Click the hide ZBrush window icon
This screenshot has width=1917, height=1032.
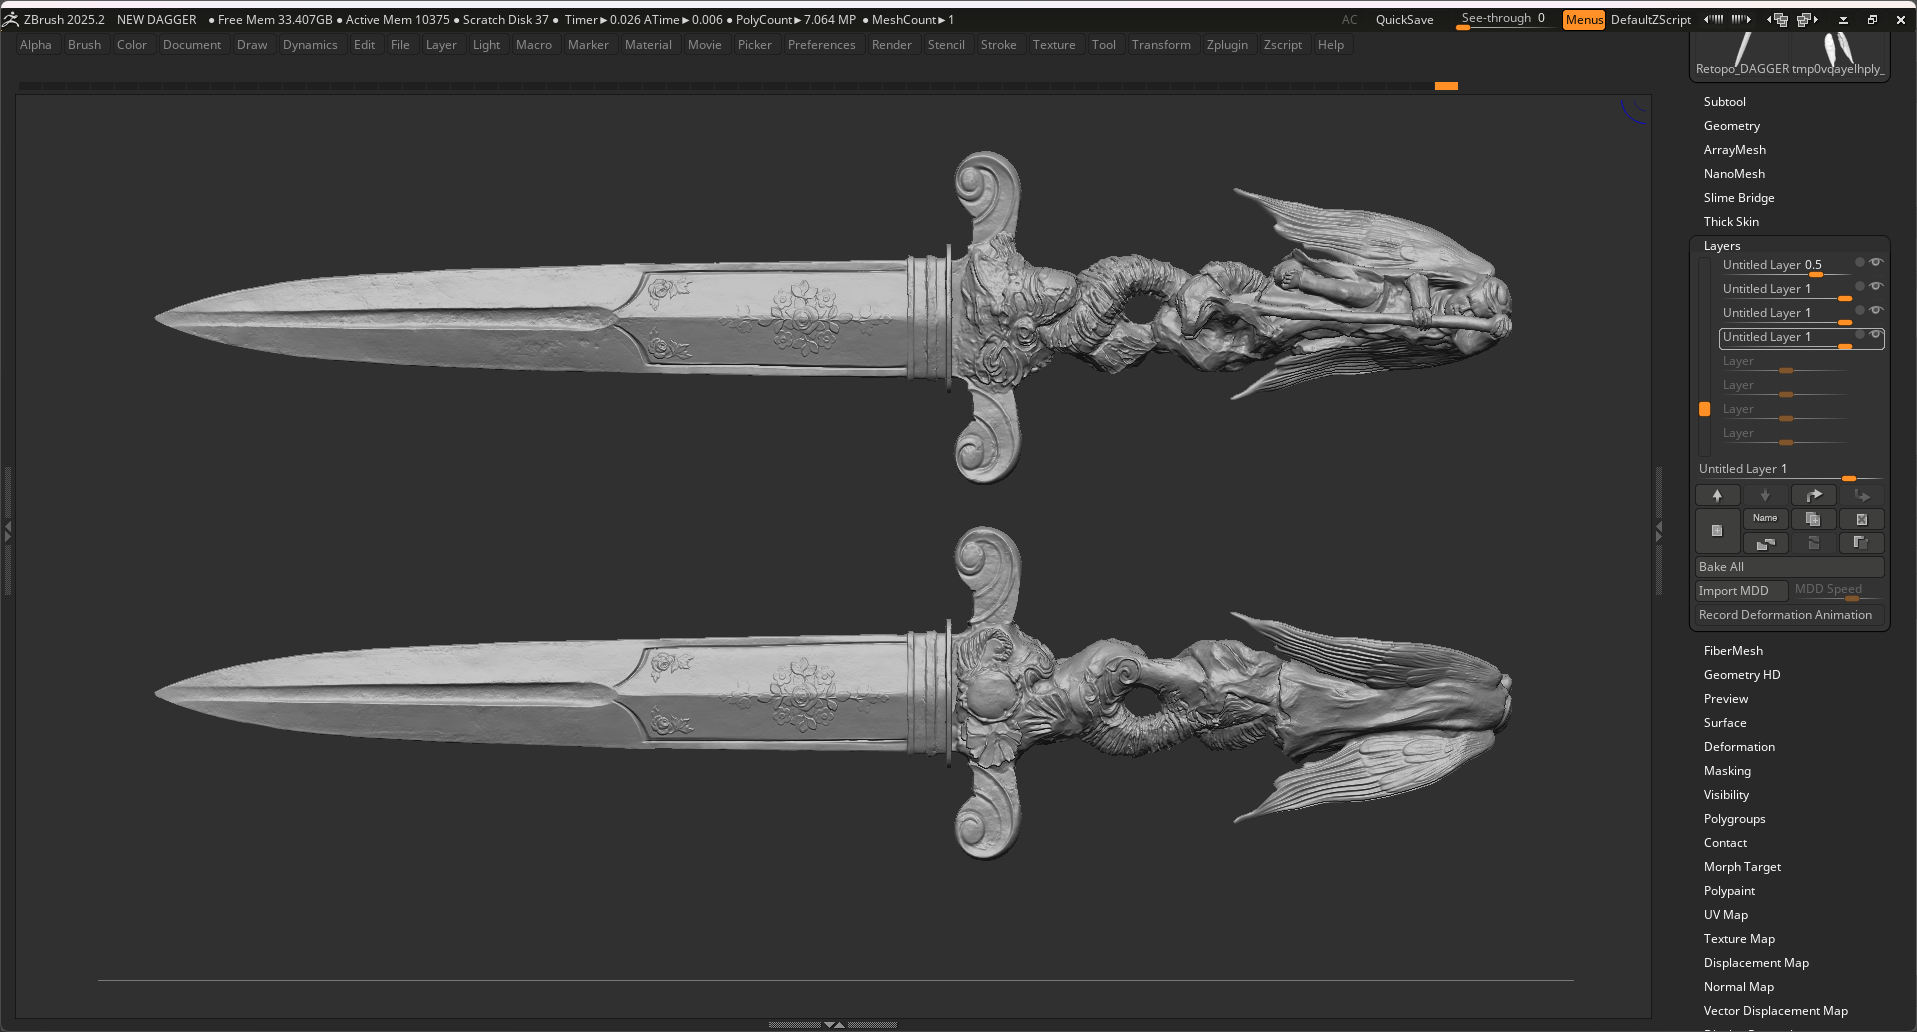(1843, 20)
